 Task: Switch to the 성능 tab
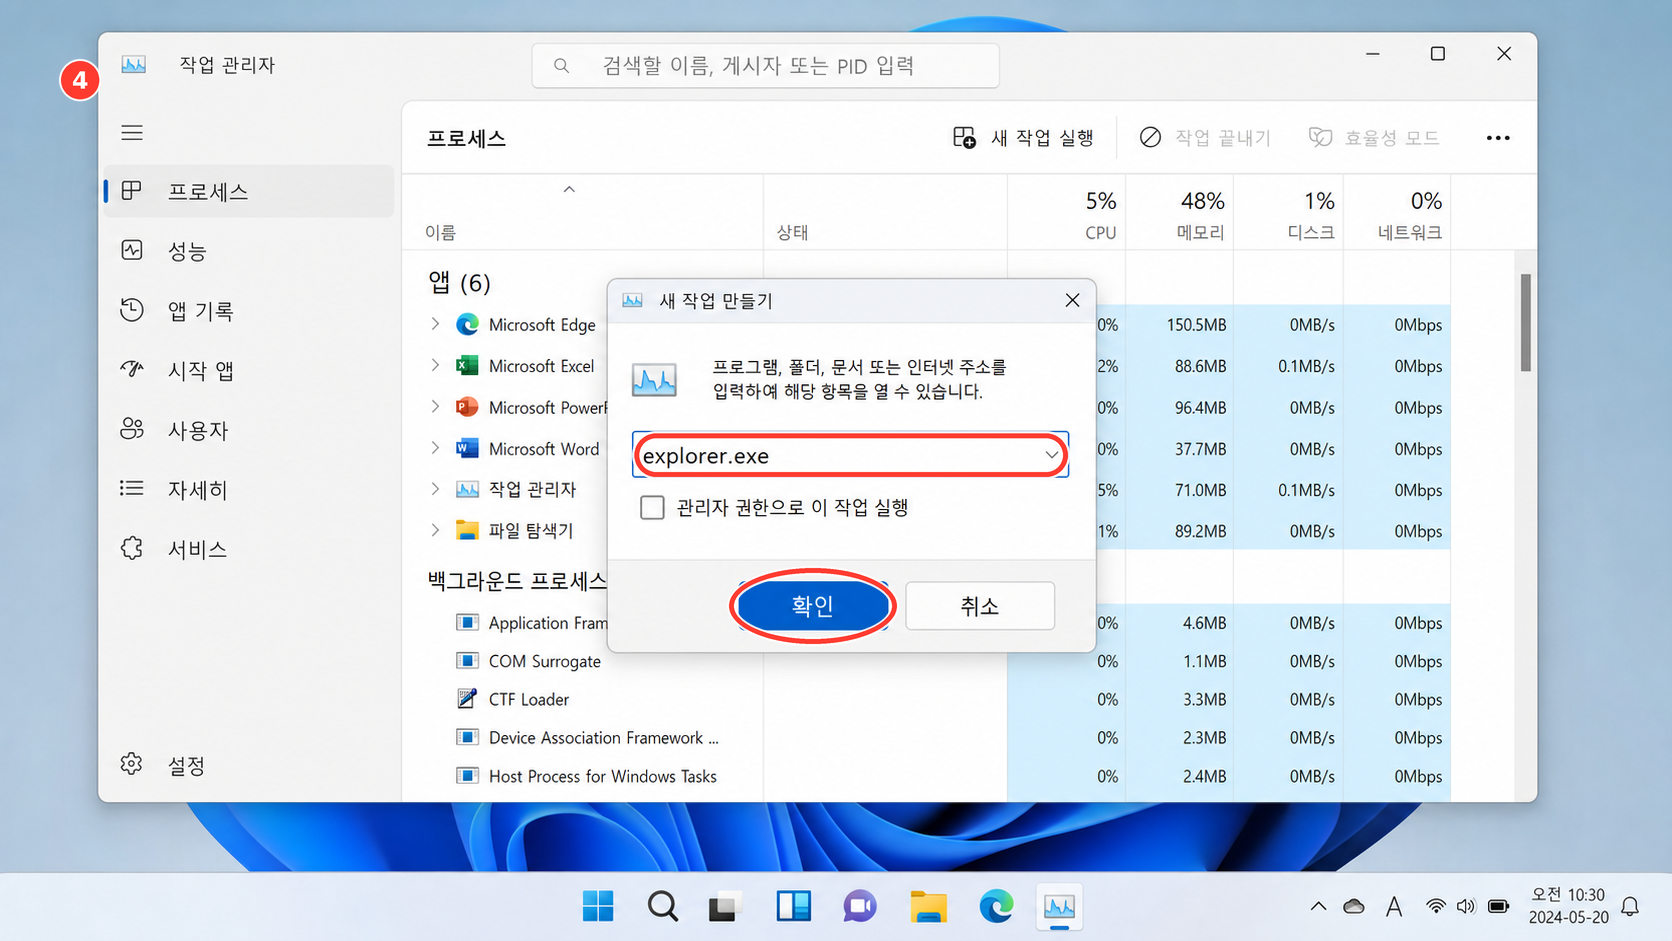tap(249, 251)
